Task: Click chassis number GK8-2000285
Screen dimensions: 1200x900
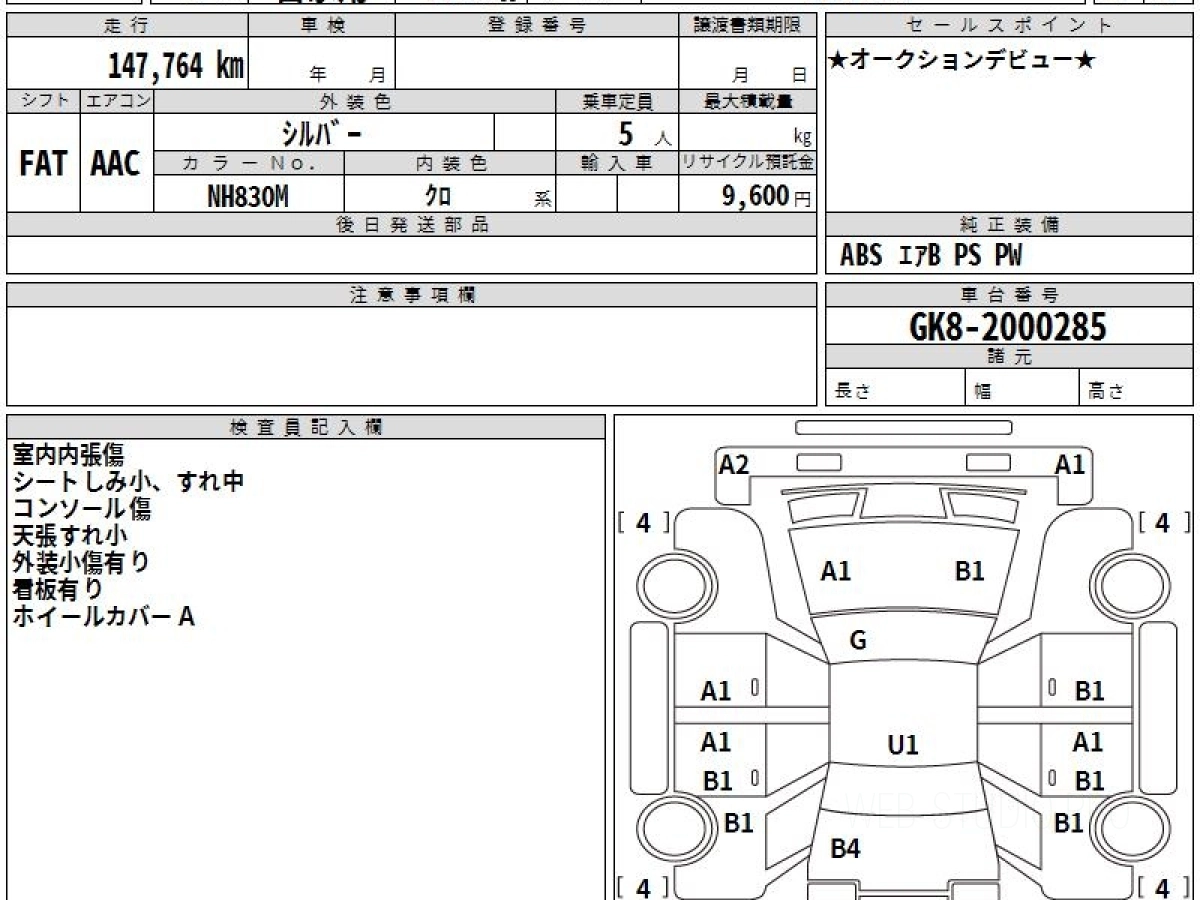Action: (1008, 326)
